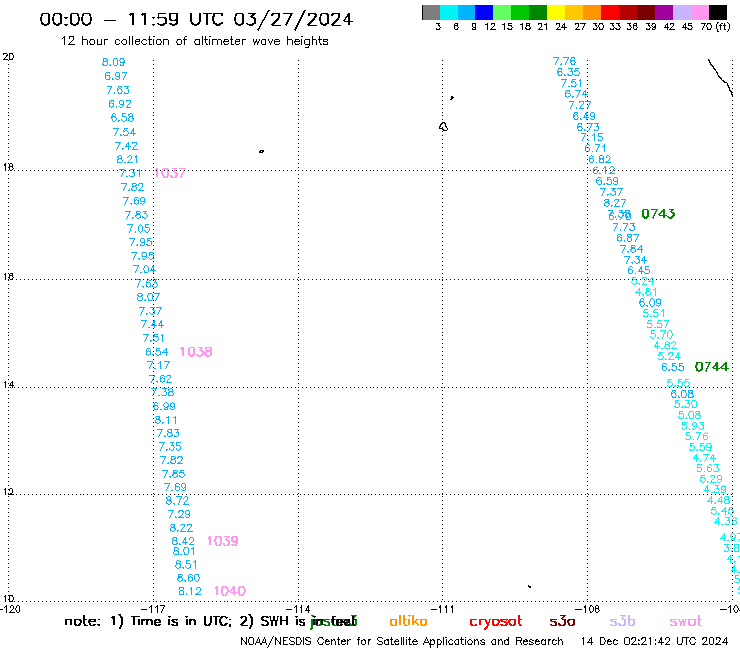The image size is (740, 650).
Task: Click the orange 30 ft legend swatch
Action: point(592,12)
